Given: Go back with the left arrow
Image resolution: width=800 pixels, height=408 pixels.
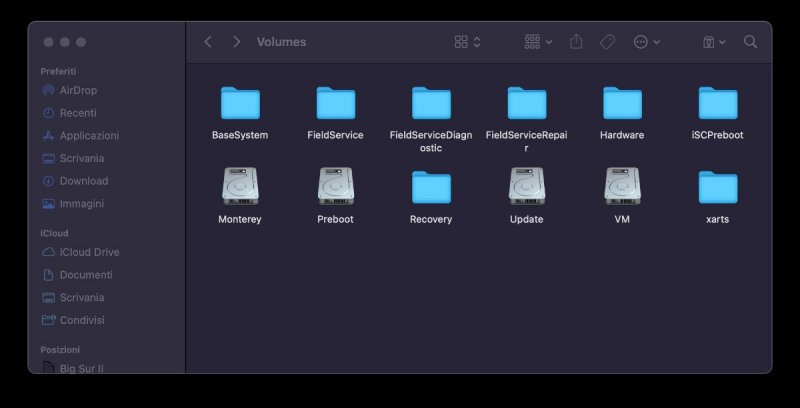Looking at the screenshot, I should (208, 42).
